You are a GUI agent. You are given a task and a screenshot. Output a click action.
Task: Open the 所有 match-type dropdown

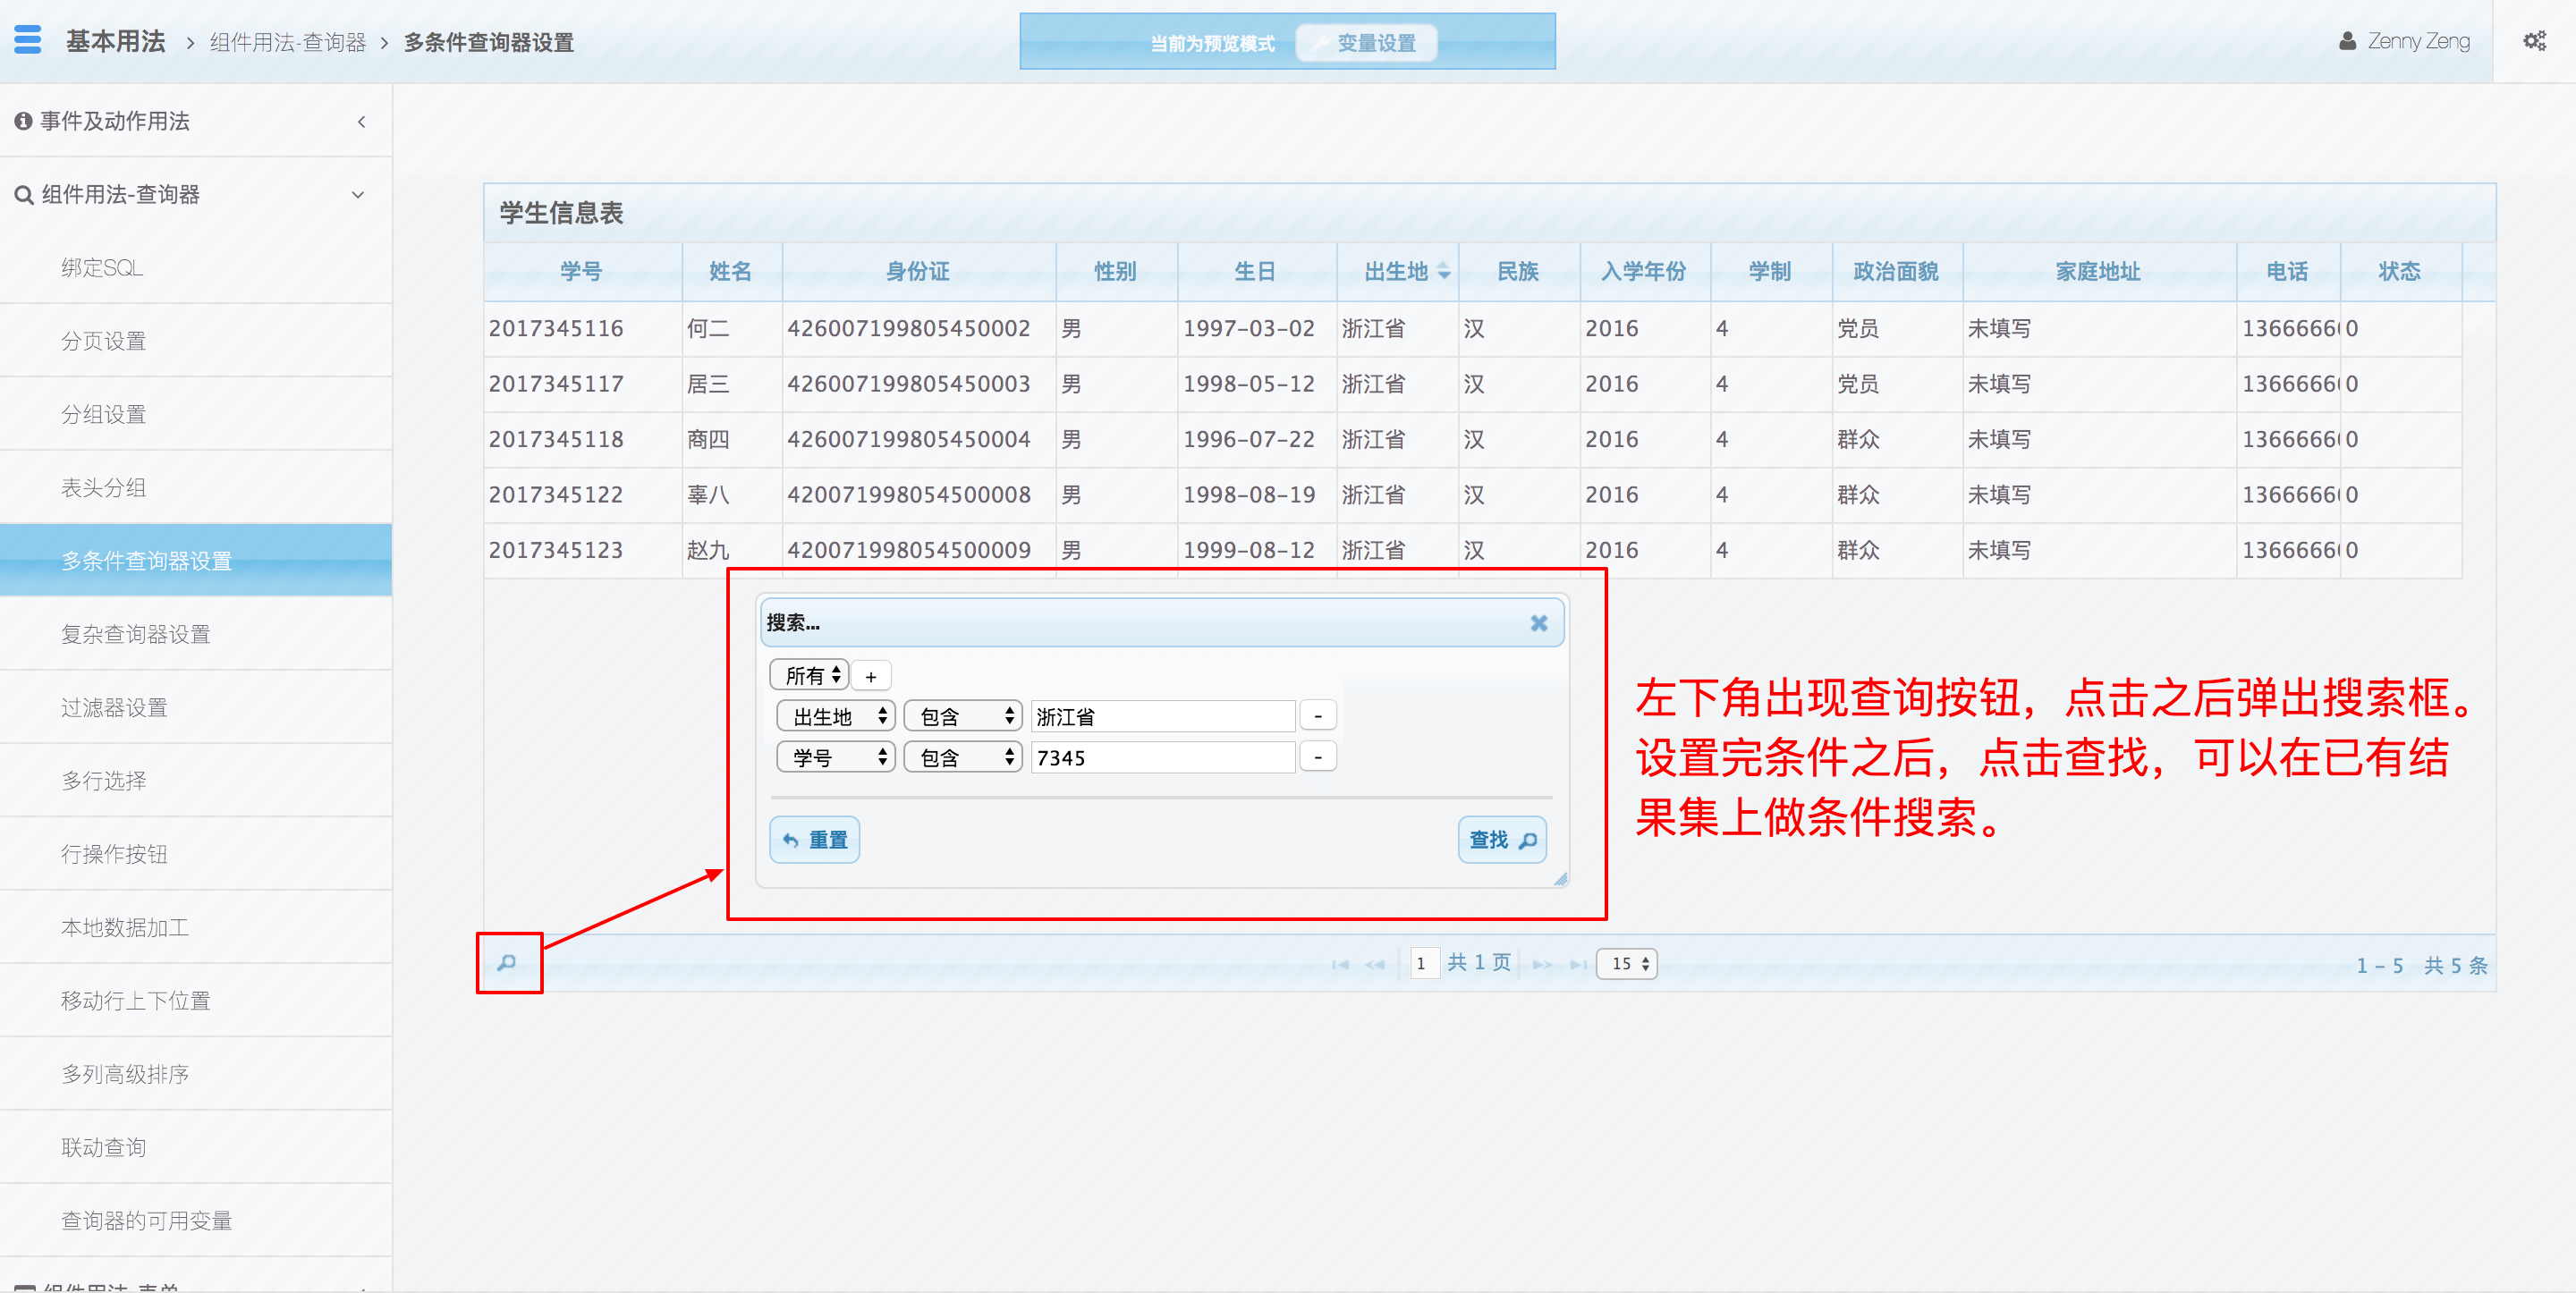click(x=810, y=676)
